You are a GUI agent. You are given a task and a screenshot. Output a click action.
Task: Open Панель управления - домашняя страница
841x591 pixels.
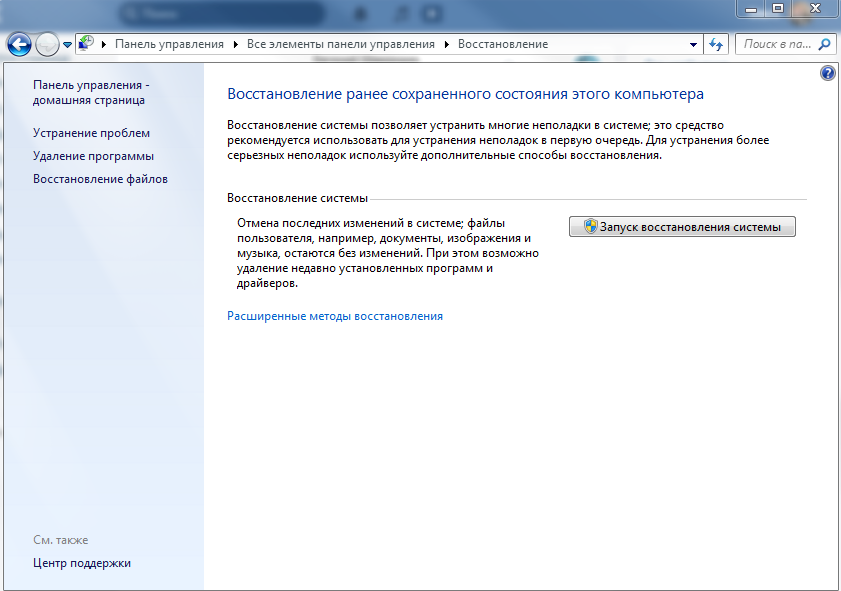[91, 92]
